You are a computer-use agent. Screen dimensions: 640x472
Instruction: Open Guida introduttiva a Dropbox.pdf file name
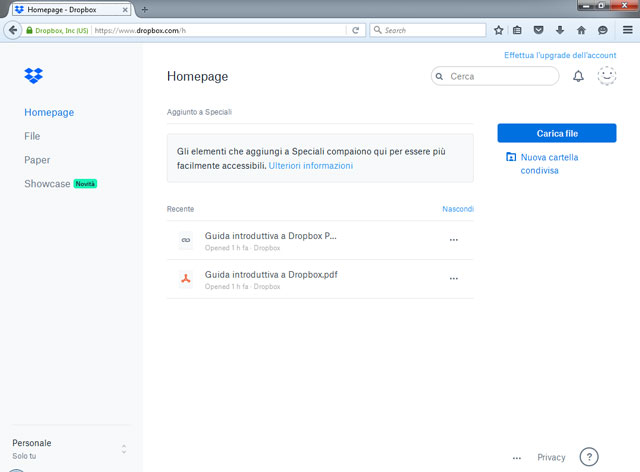point(271,275)
